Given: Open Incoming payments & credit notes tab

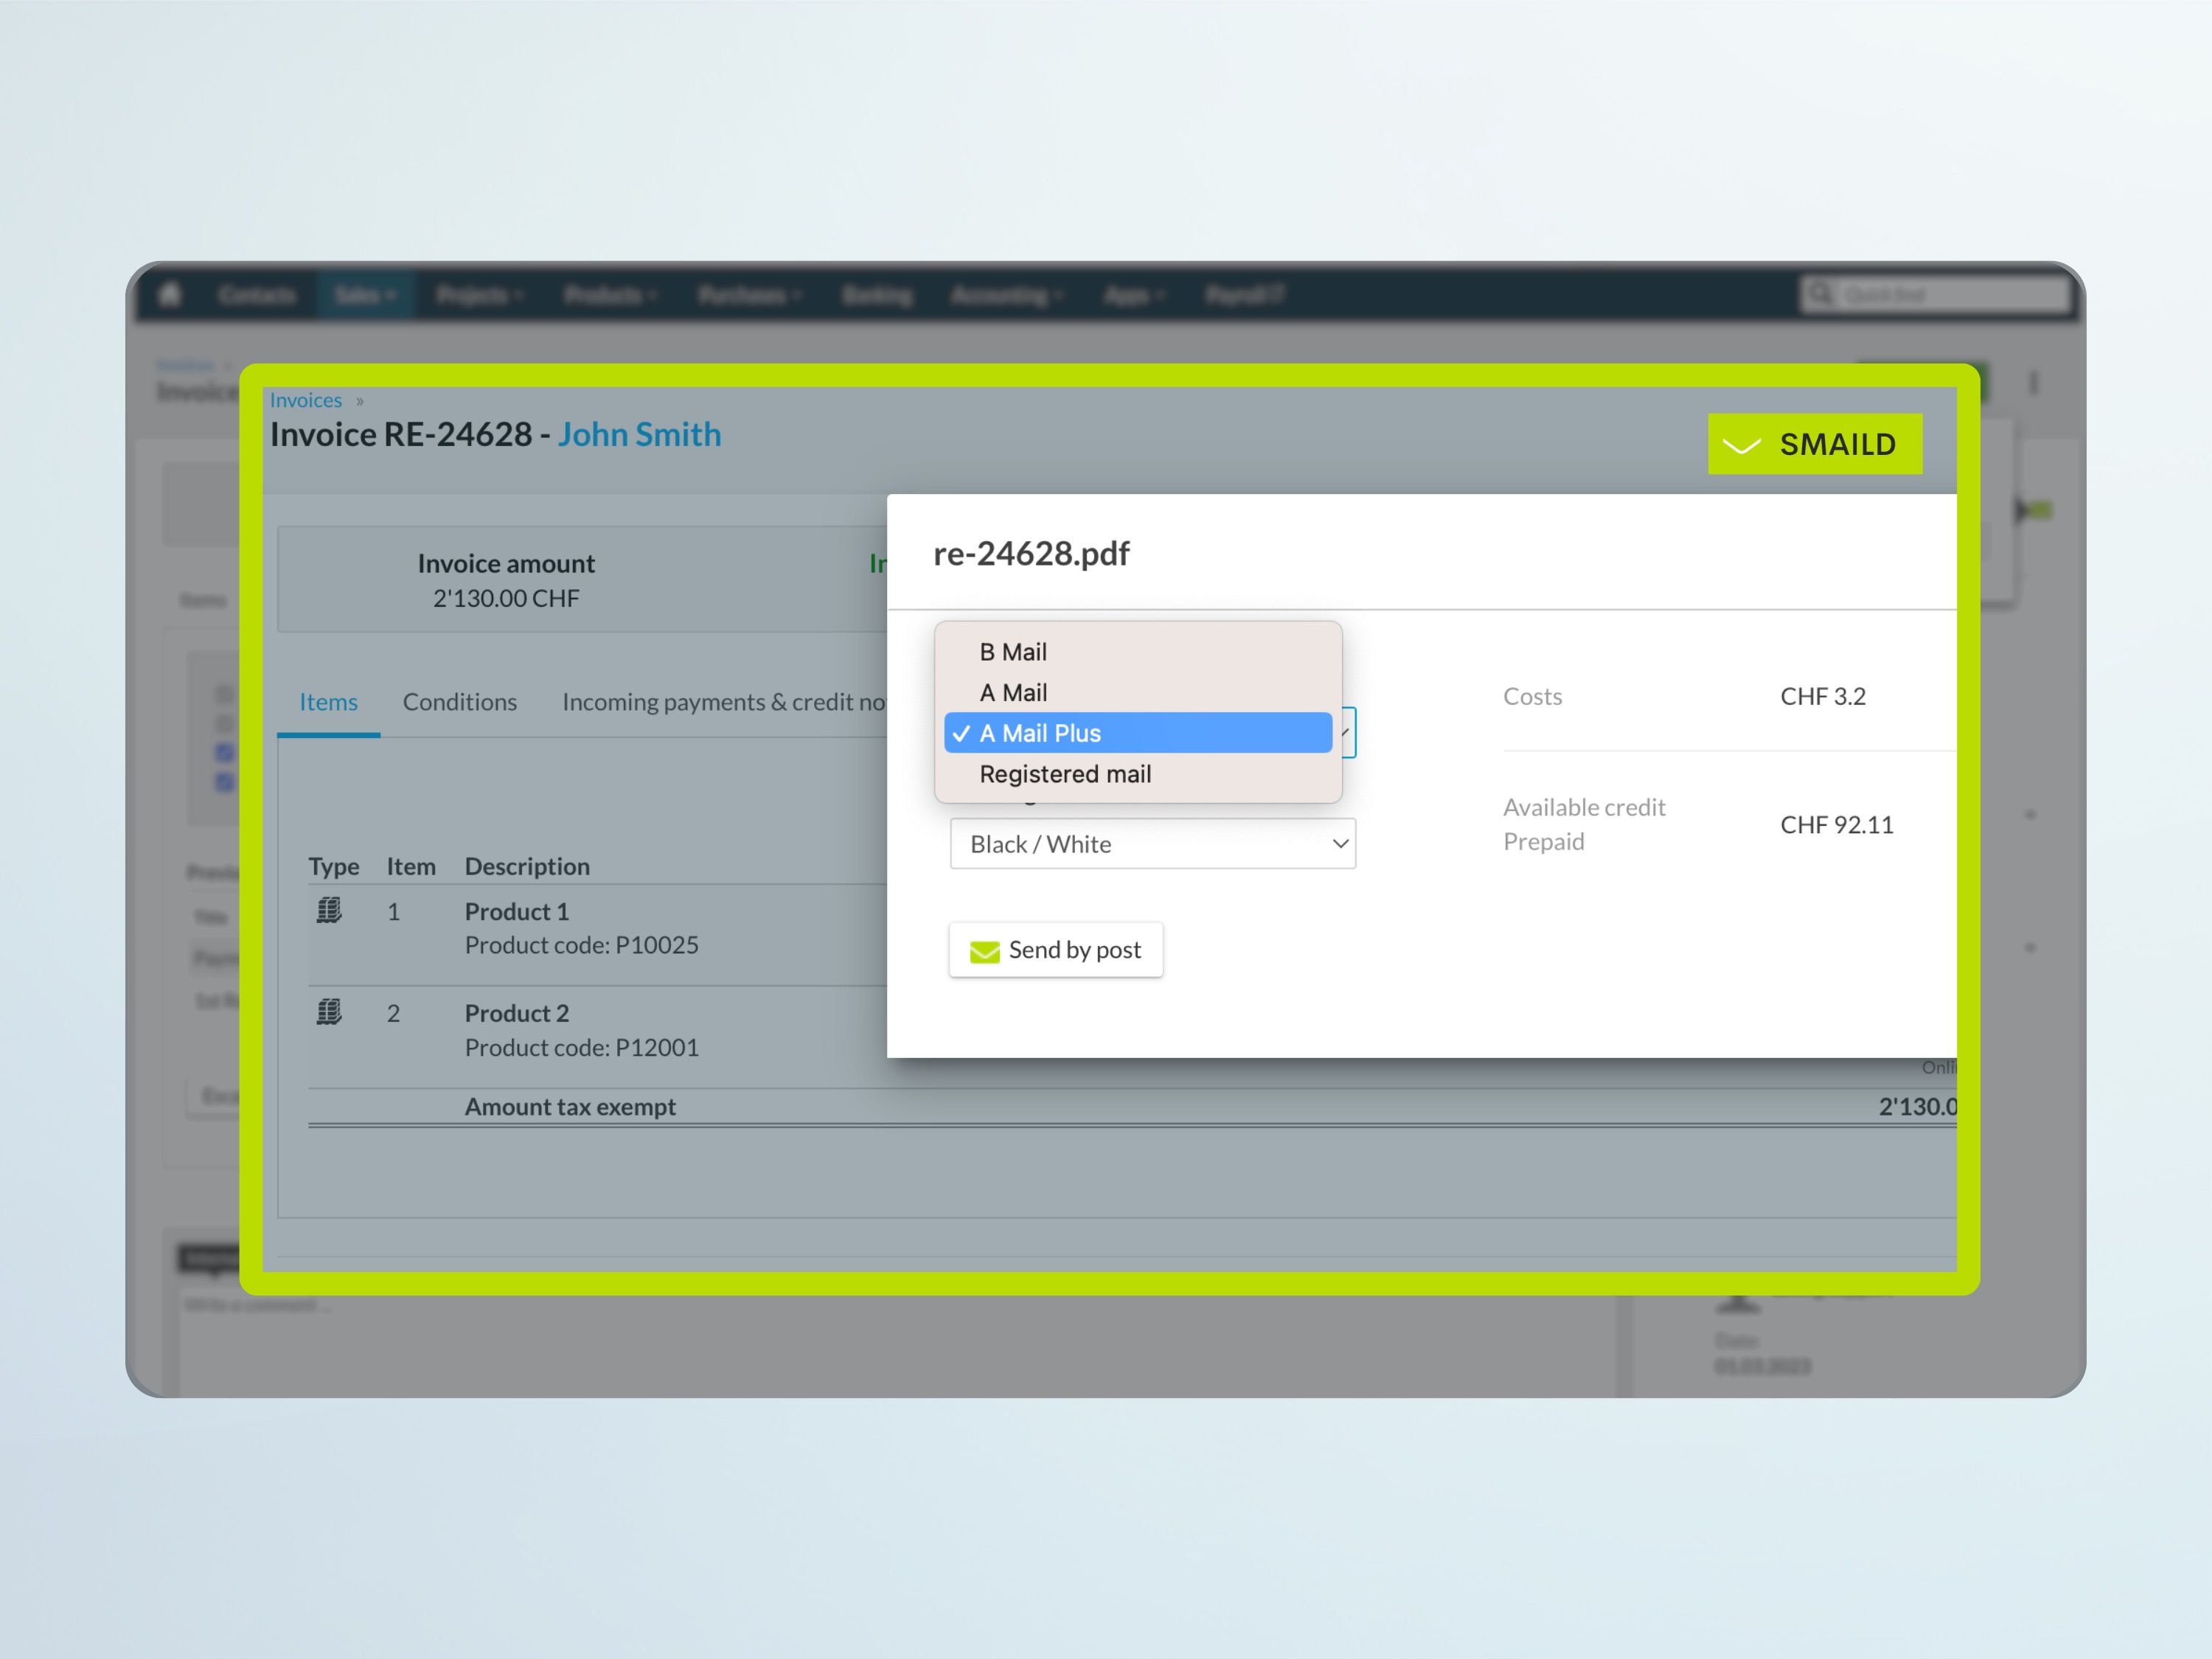Looking at the screenshot, I should (722, 702).
